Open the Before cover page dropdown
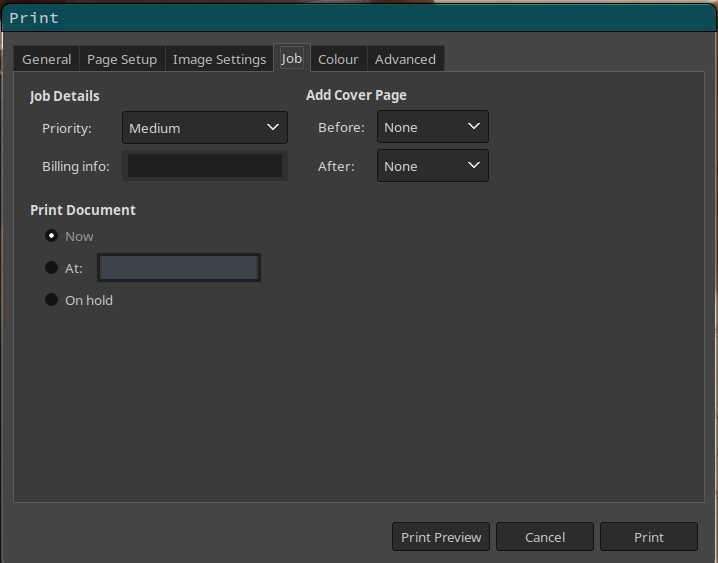Screen dimensions: 718x563 coord(432,127)
